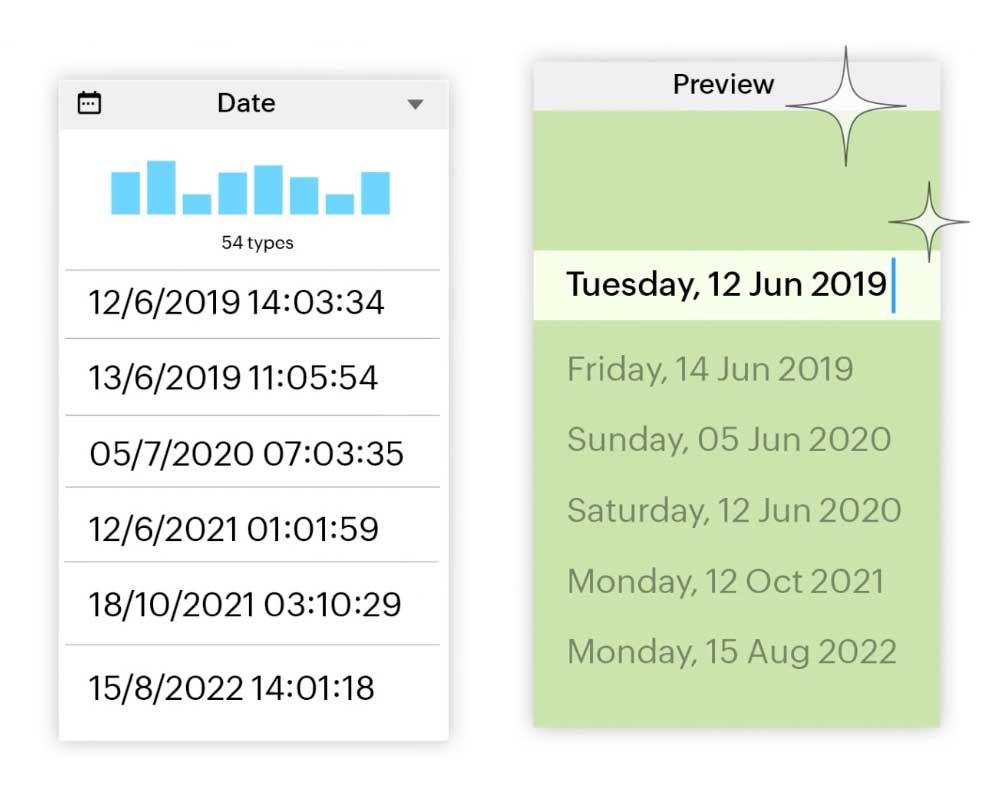Image resolution: width=999 pixels, height=797 pixels.
Task: Choose the Saturday, 12 Jun 2020 preview
Action: [x=734, y=511]
